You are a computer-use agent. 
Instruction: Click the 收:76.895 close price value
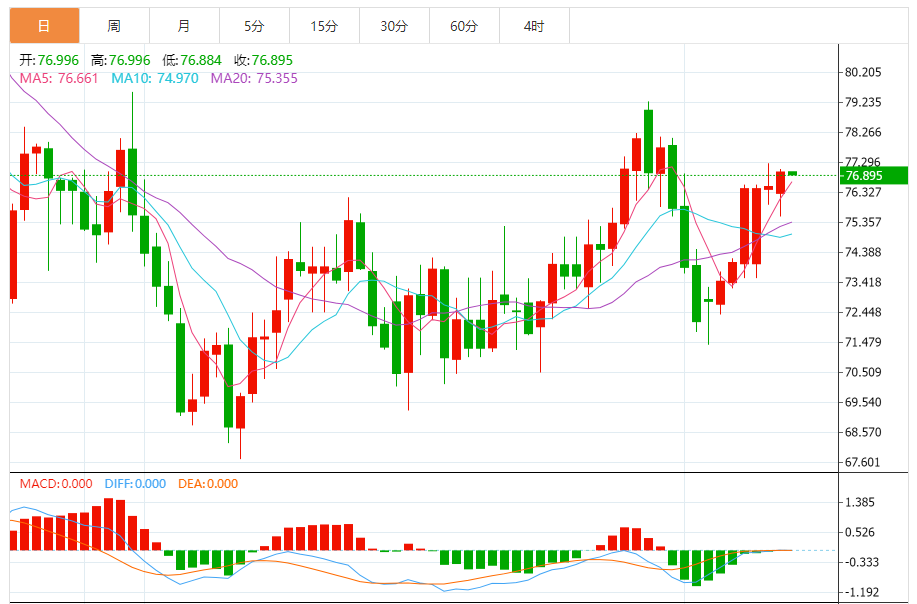pos(263,60)
